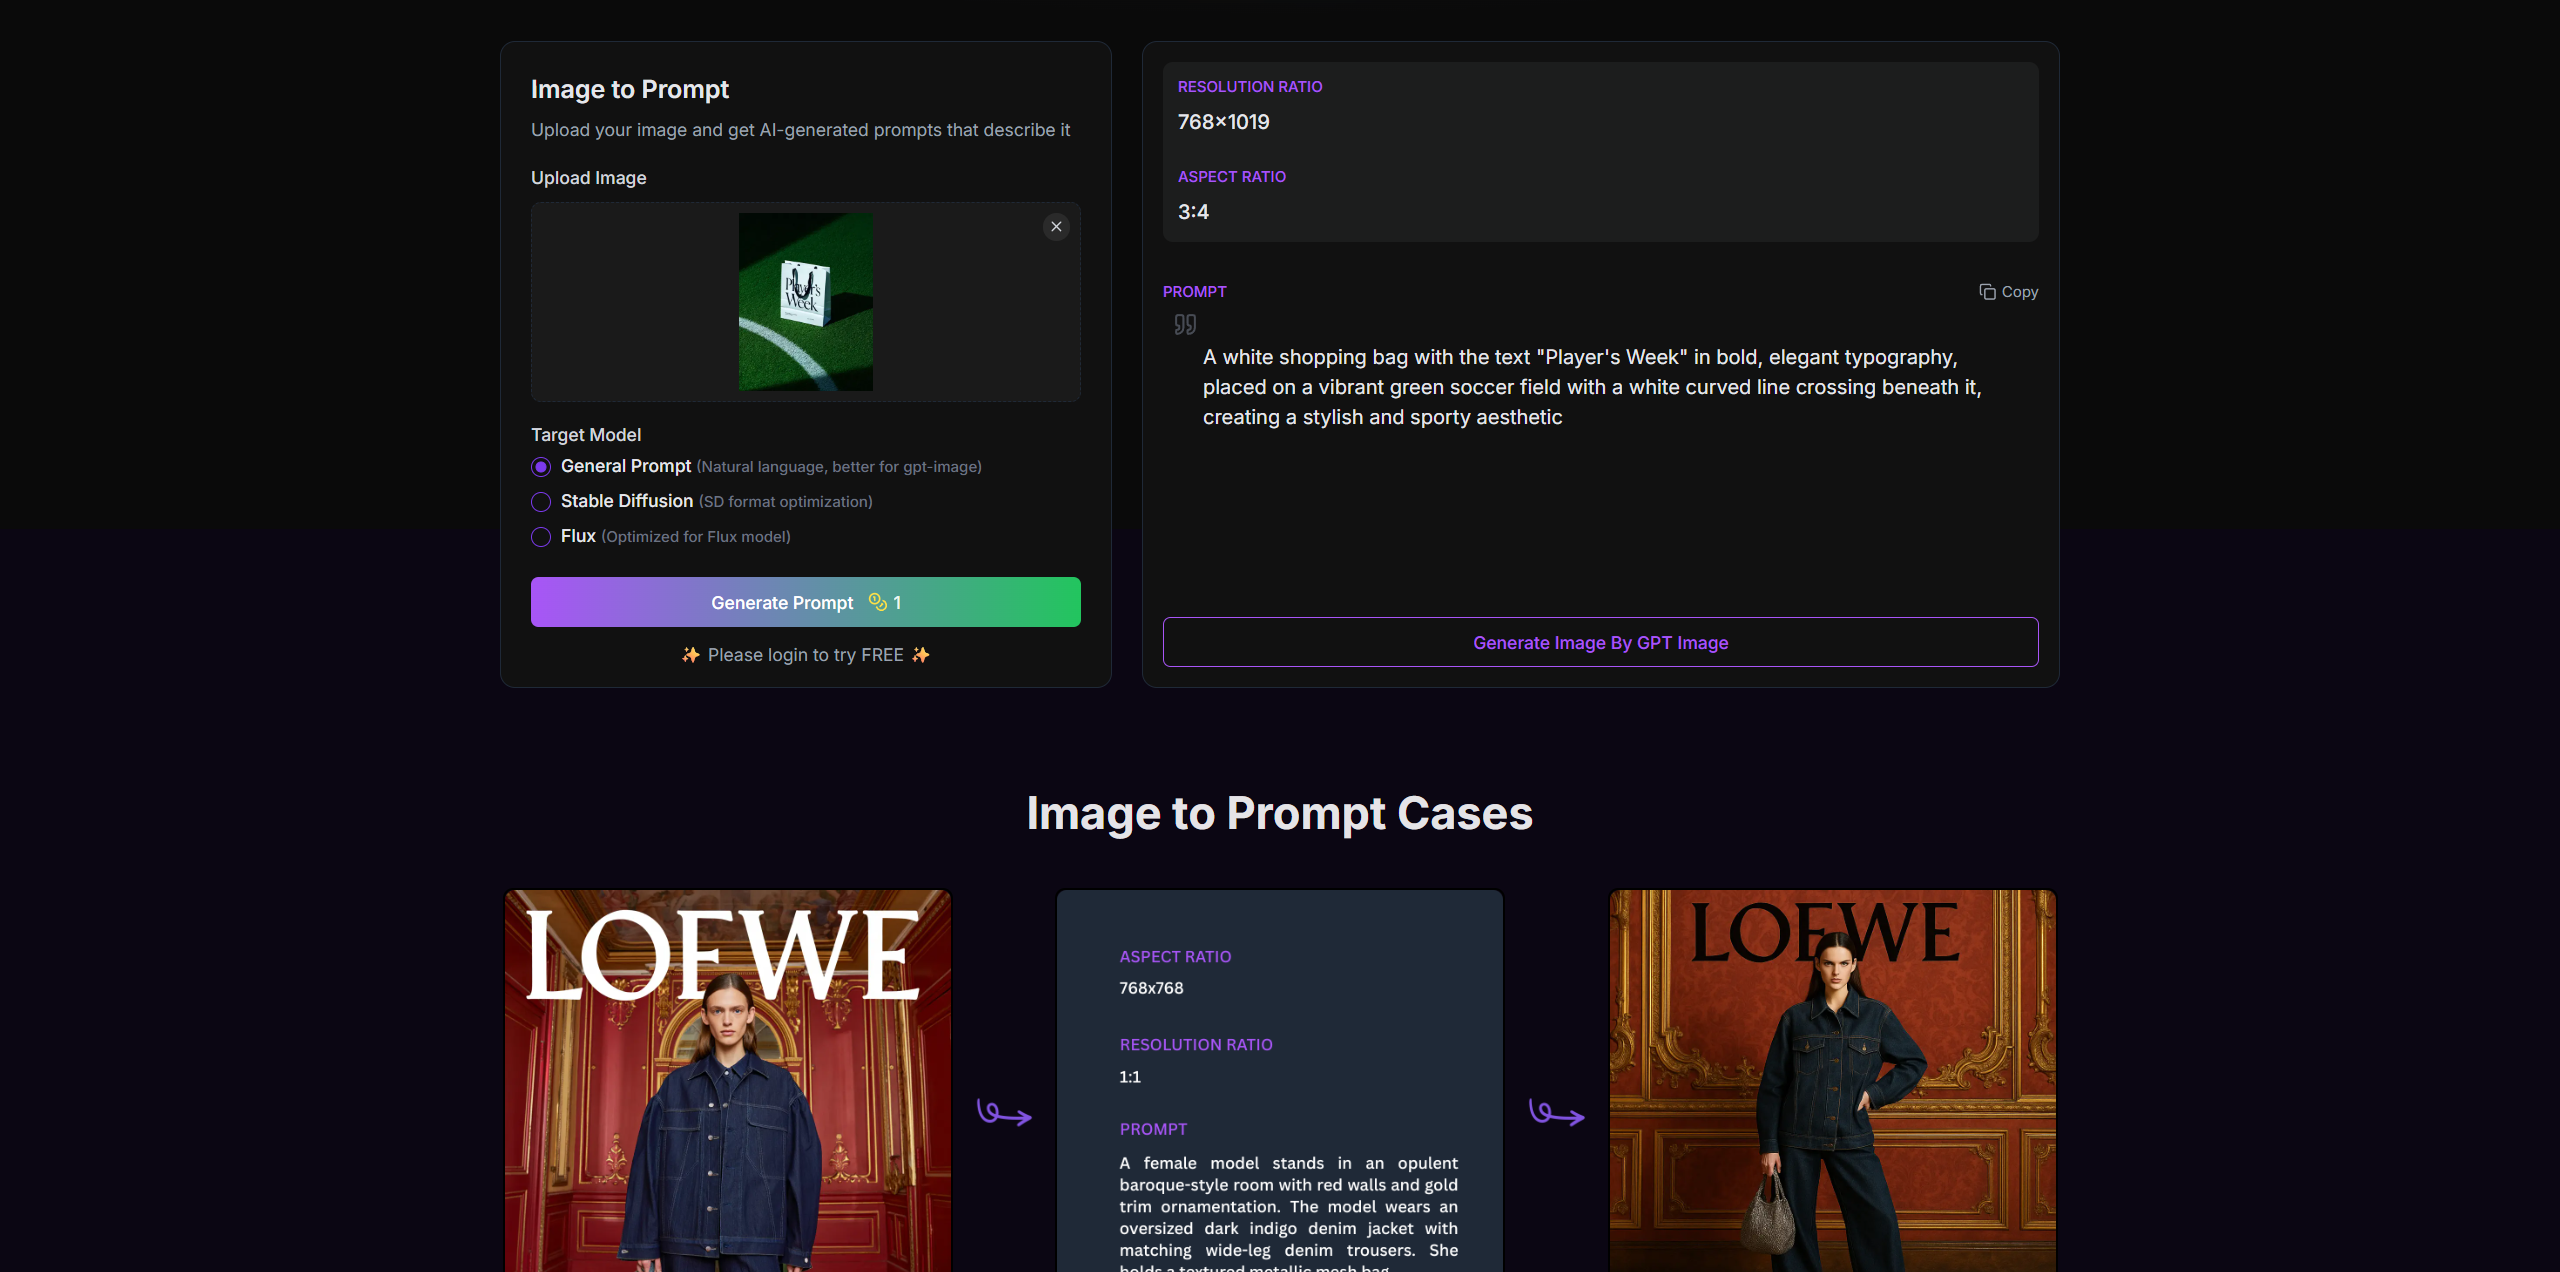2560x1272 pixels.
Task: Open the left LOEWE source image
Action: point(728,1080)
